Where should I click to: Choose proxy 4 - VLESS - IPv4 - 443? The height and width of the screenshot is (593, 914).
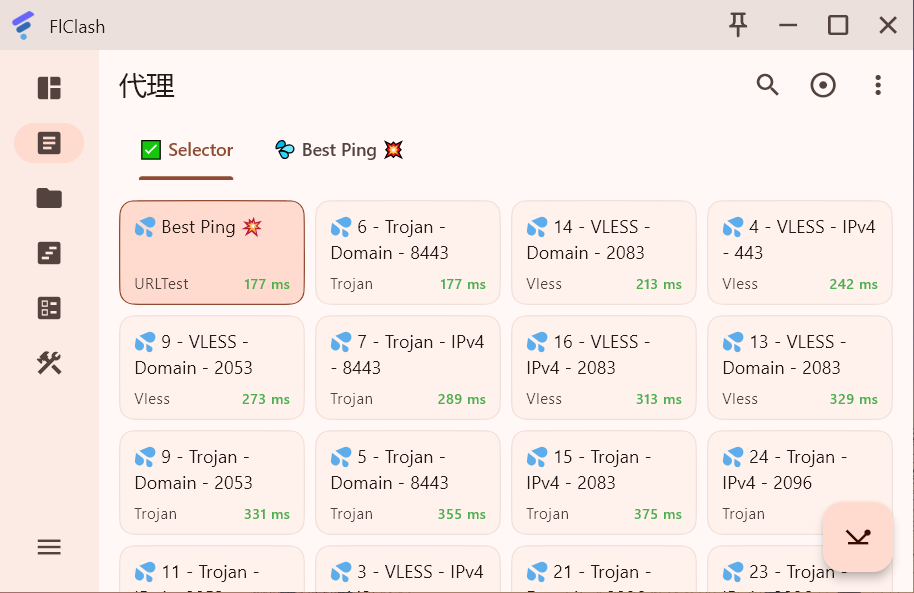[x=799, y=252]
